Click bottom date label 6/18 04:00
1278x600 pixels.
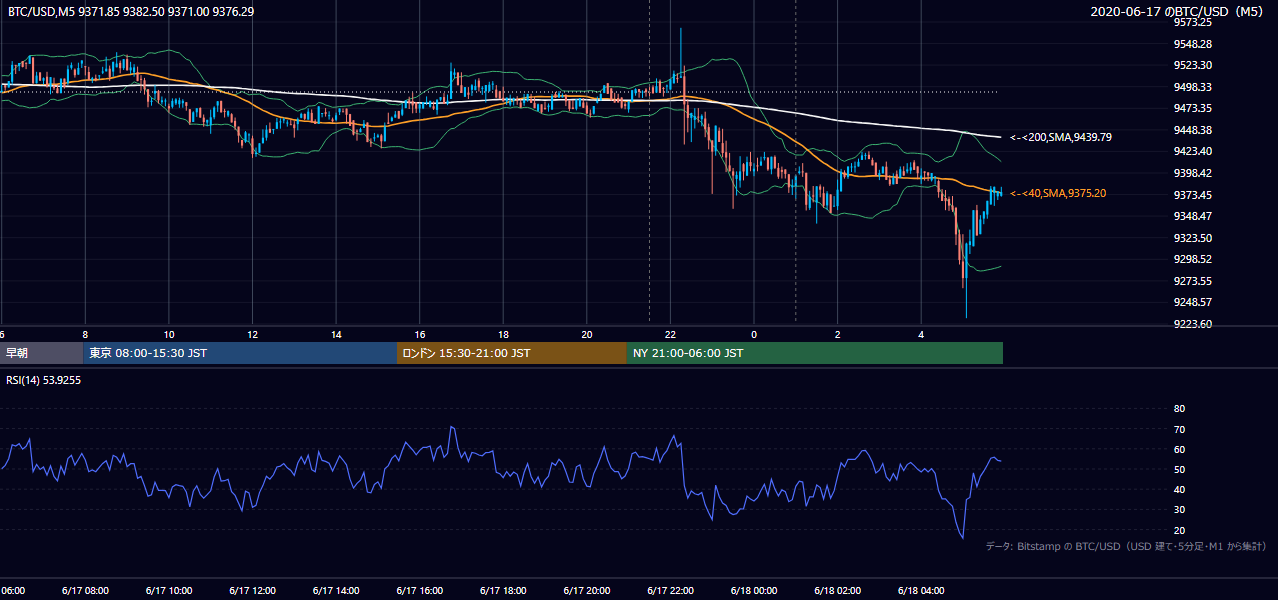(921, 591)
